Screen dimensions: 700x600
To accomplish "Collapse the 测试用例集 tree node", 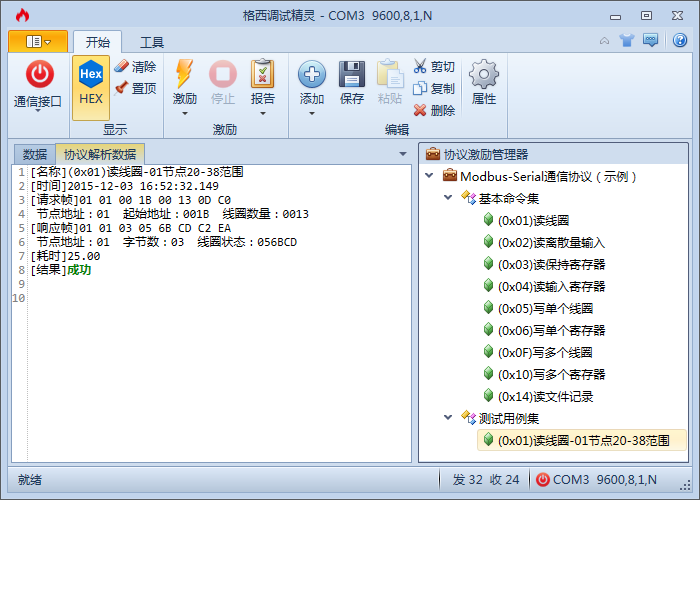I will coord(448,417).
